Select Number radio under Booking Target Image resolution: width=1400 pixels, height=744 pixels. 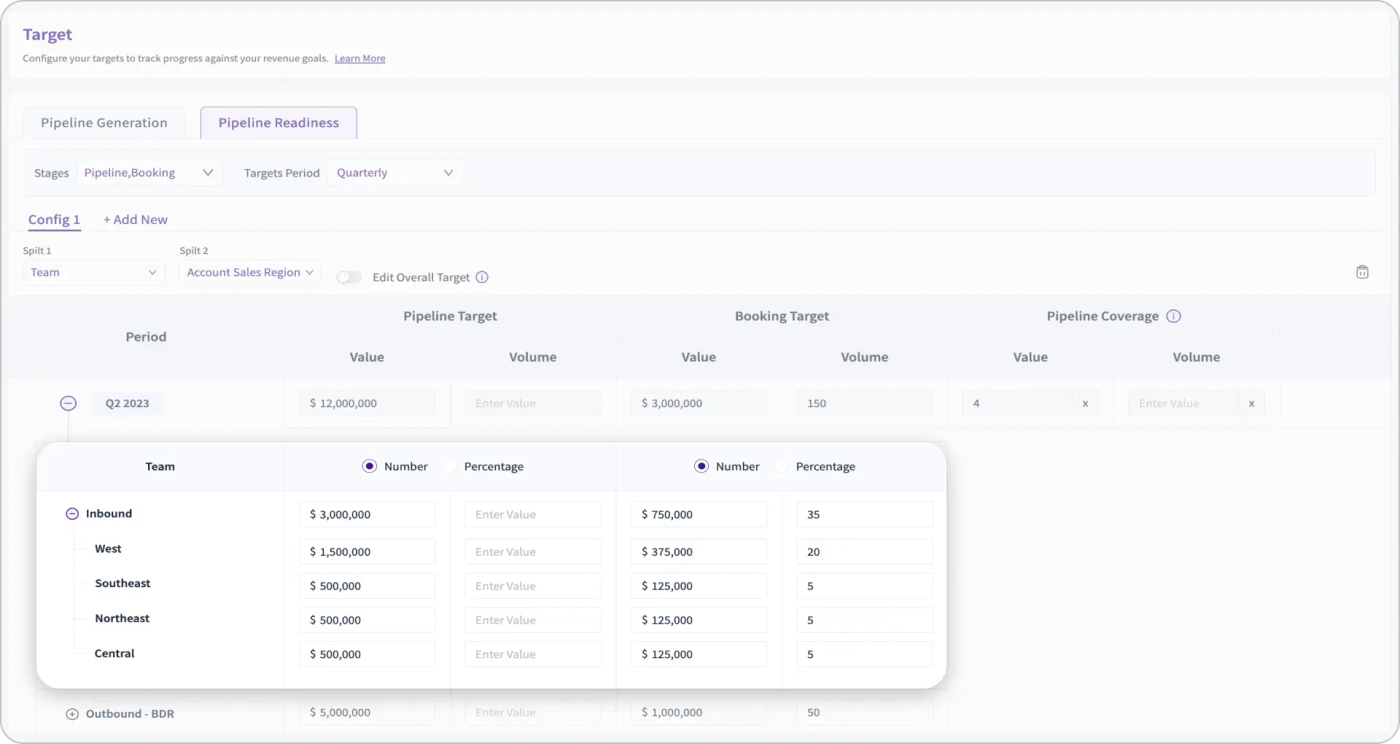tap(701, 466)
